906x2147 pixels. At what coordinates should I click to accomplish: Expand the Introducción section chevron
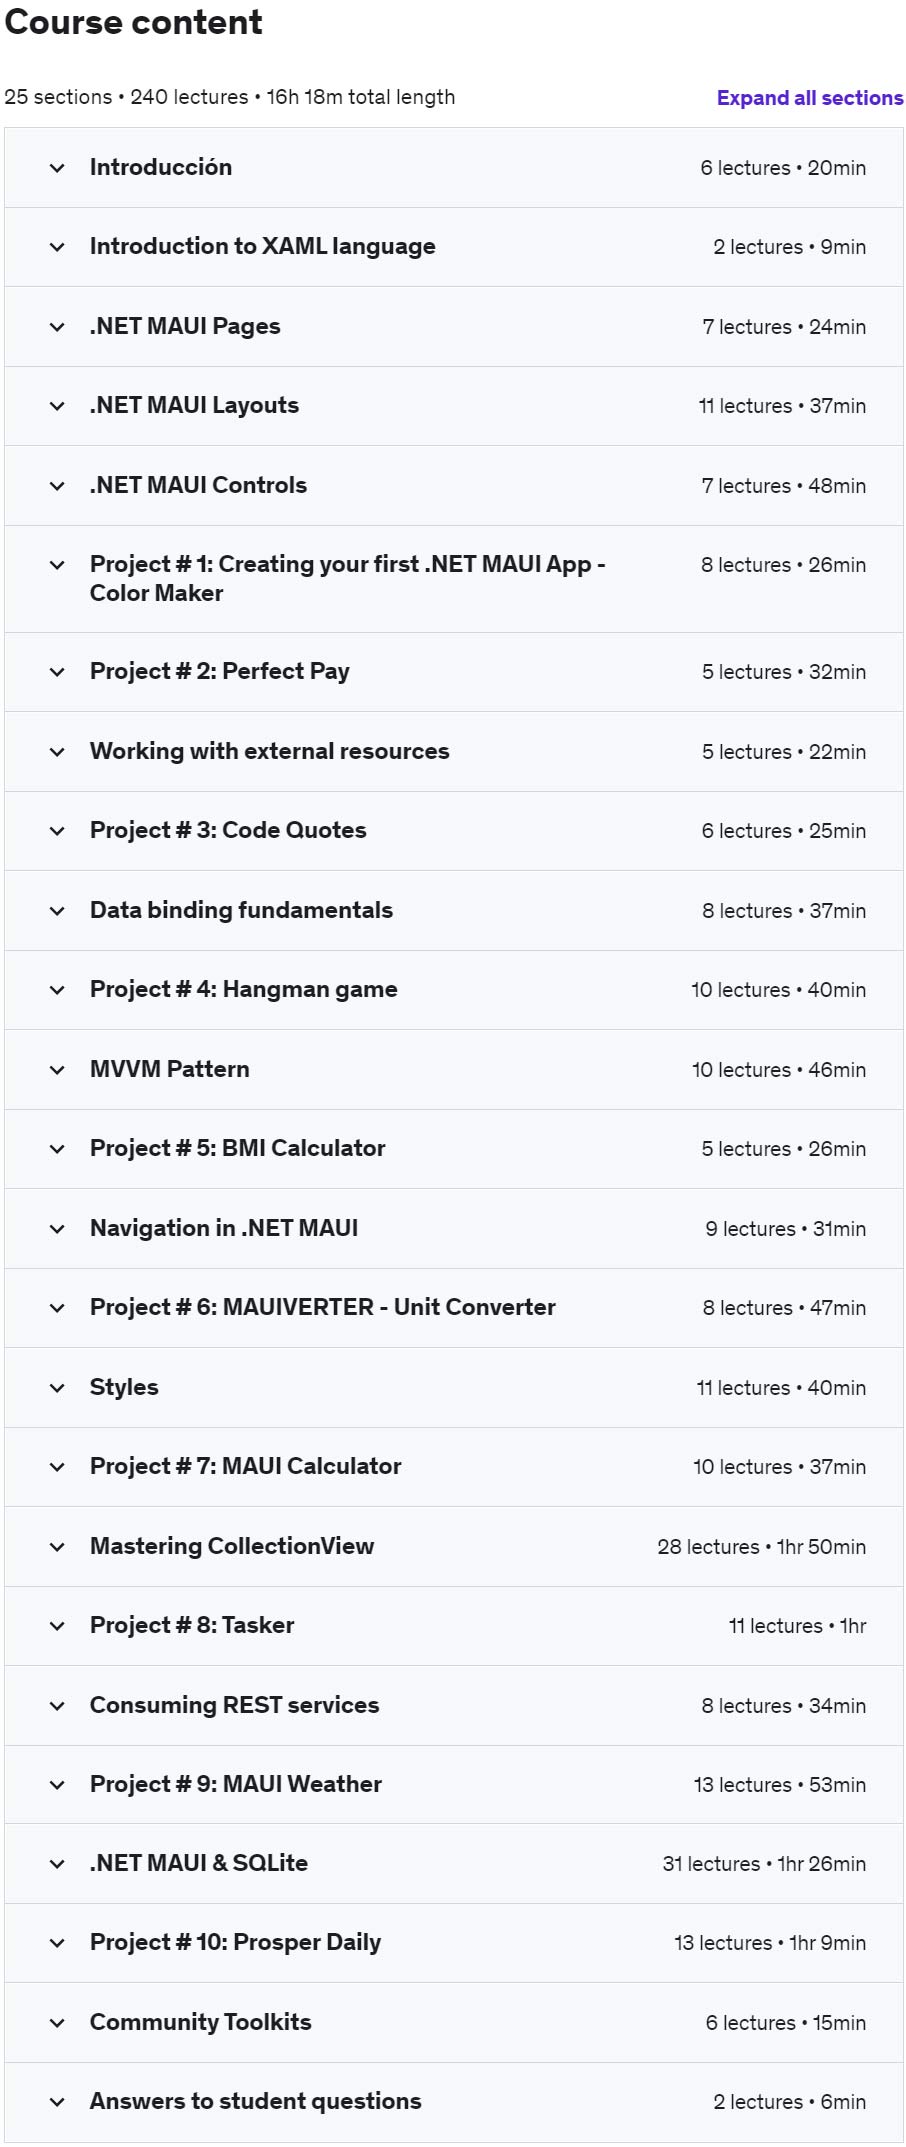pos(57,168)
